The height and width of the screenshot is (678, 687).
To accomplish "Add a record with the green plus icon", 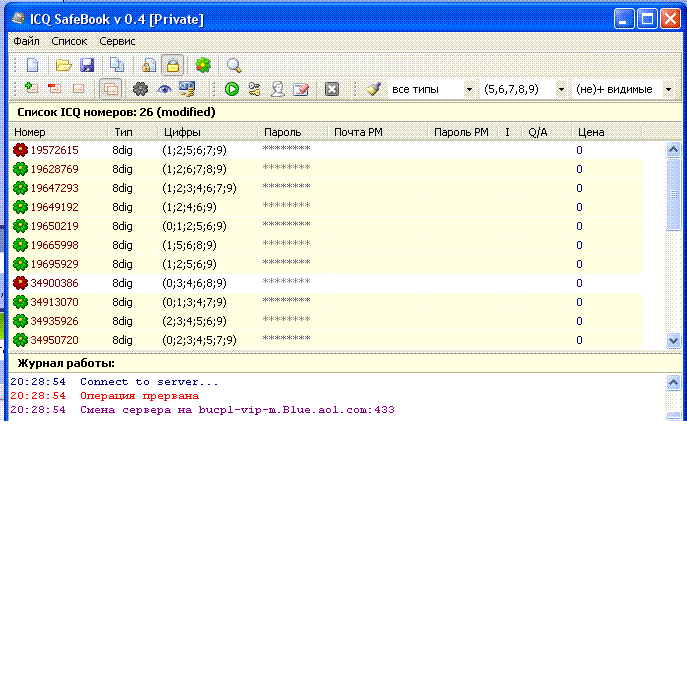I will coord(31,89).
